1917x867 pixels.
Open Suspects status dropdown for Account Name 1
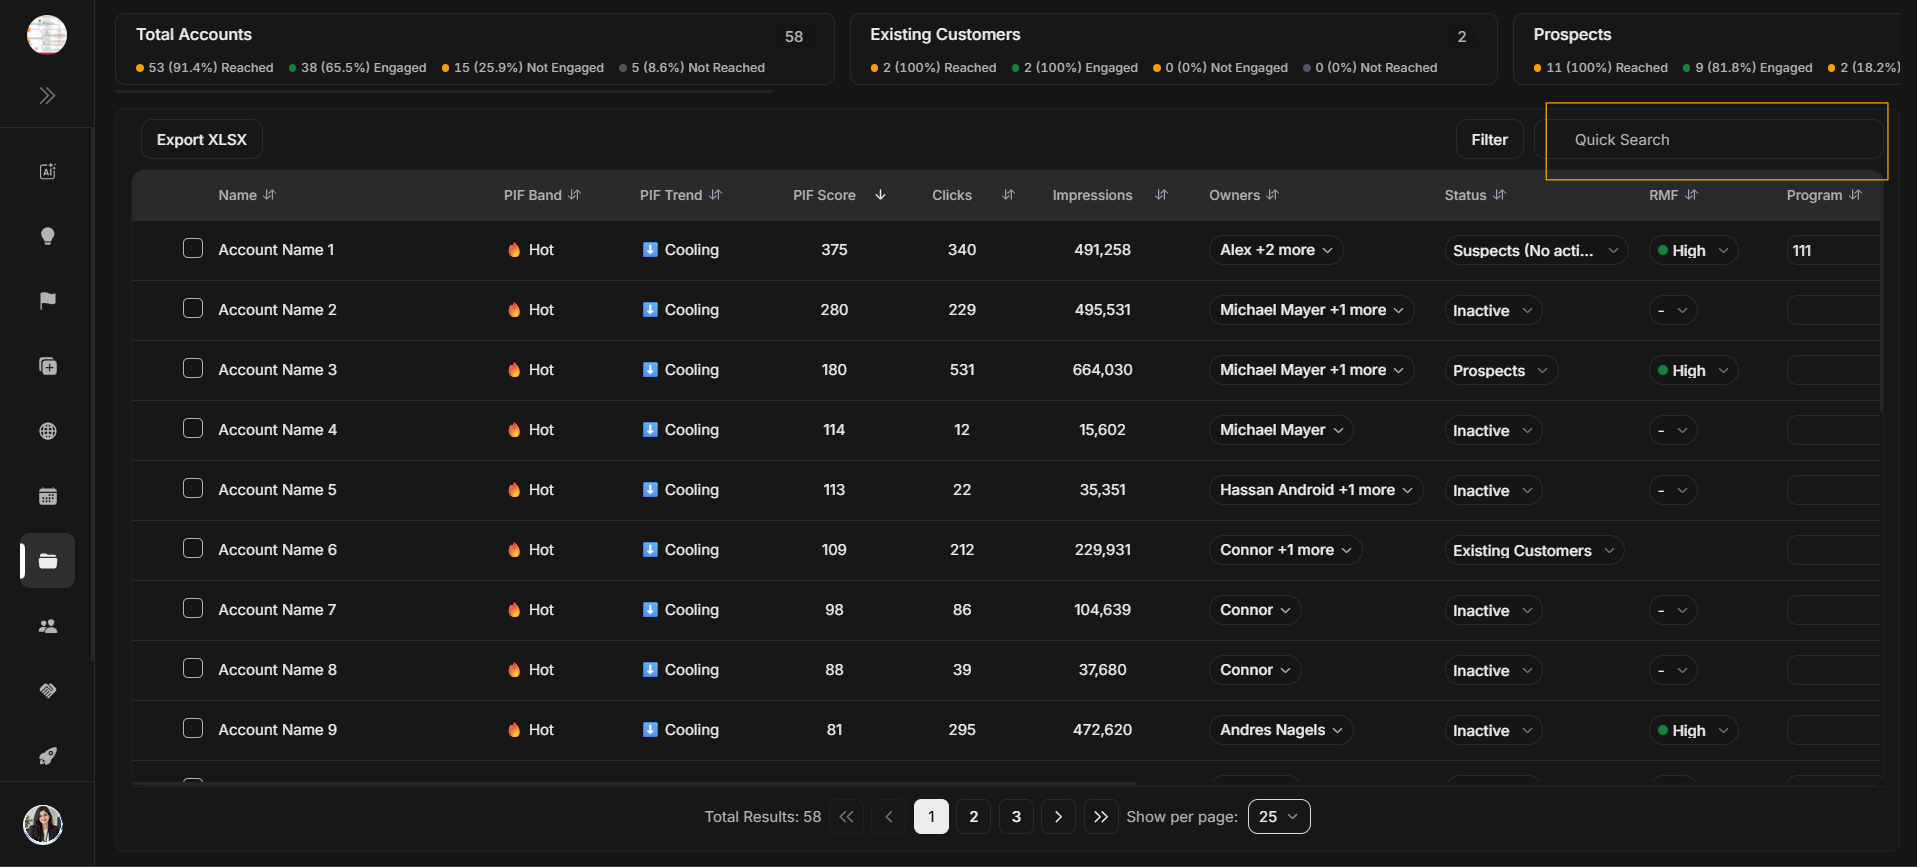(x=1535, y=250)
